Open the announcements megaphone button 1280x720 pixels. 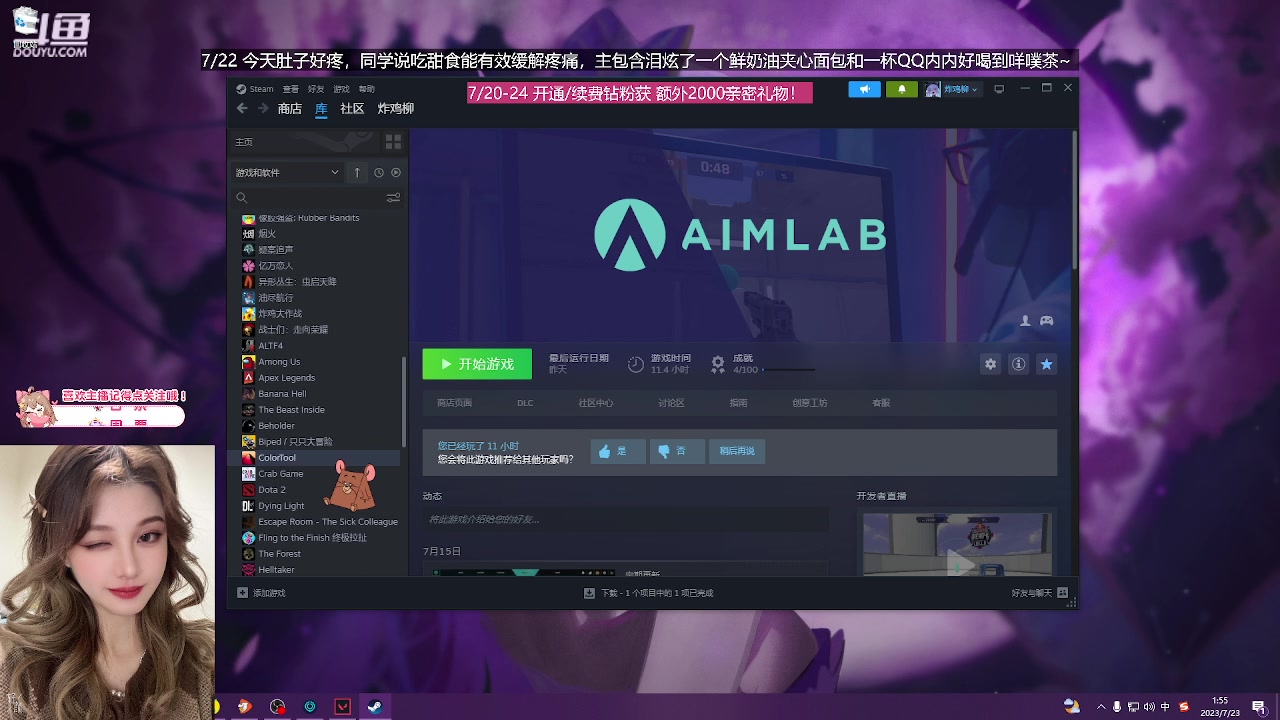pyautogui.click(x=865, y=89)
